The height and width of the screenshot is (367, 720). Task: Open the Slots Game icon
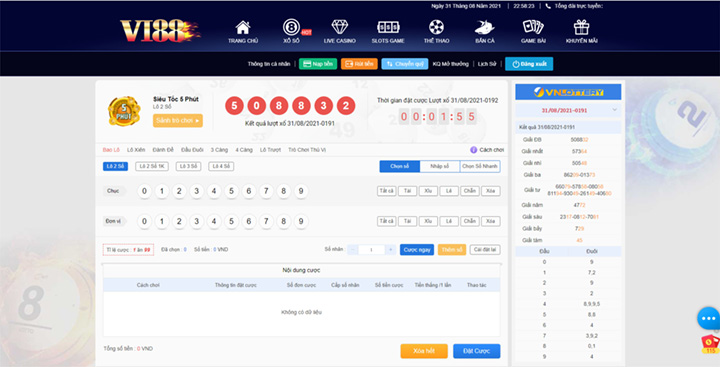tap(388, 28)
